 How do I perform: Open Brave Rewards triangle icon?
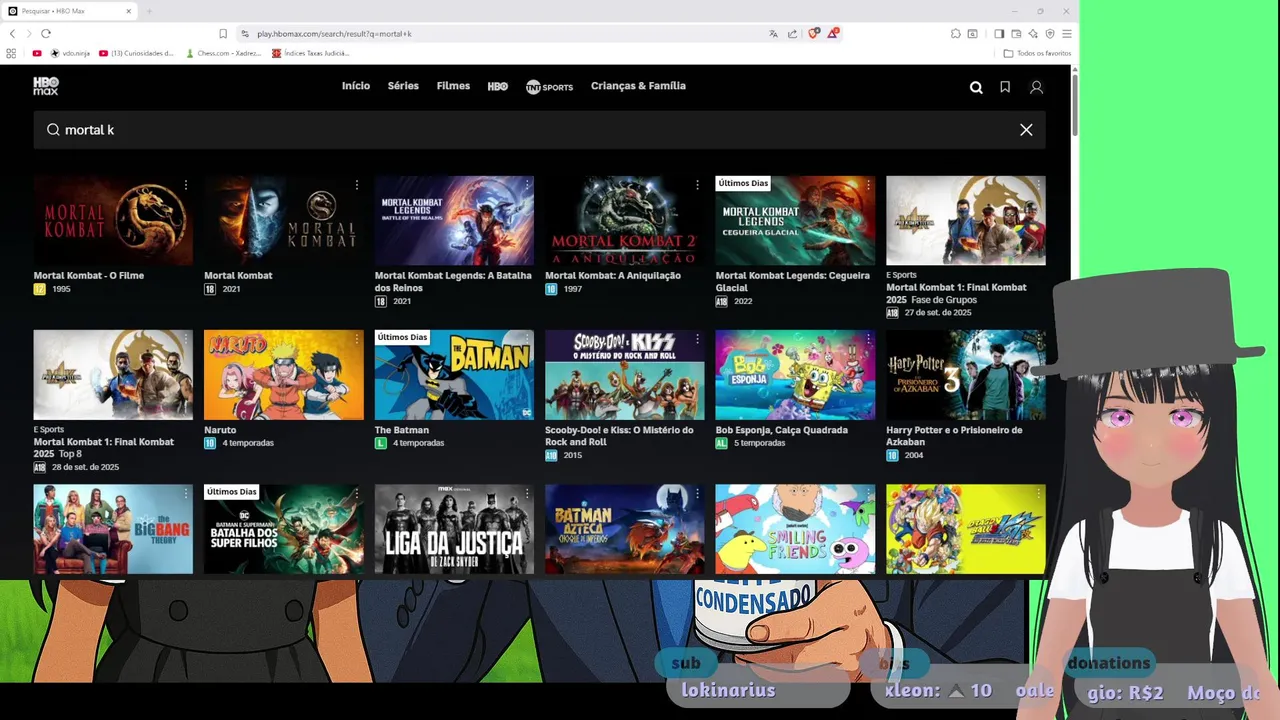833,33
